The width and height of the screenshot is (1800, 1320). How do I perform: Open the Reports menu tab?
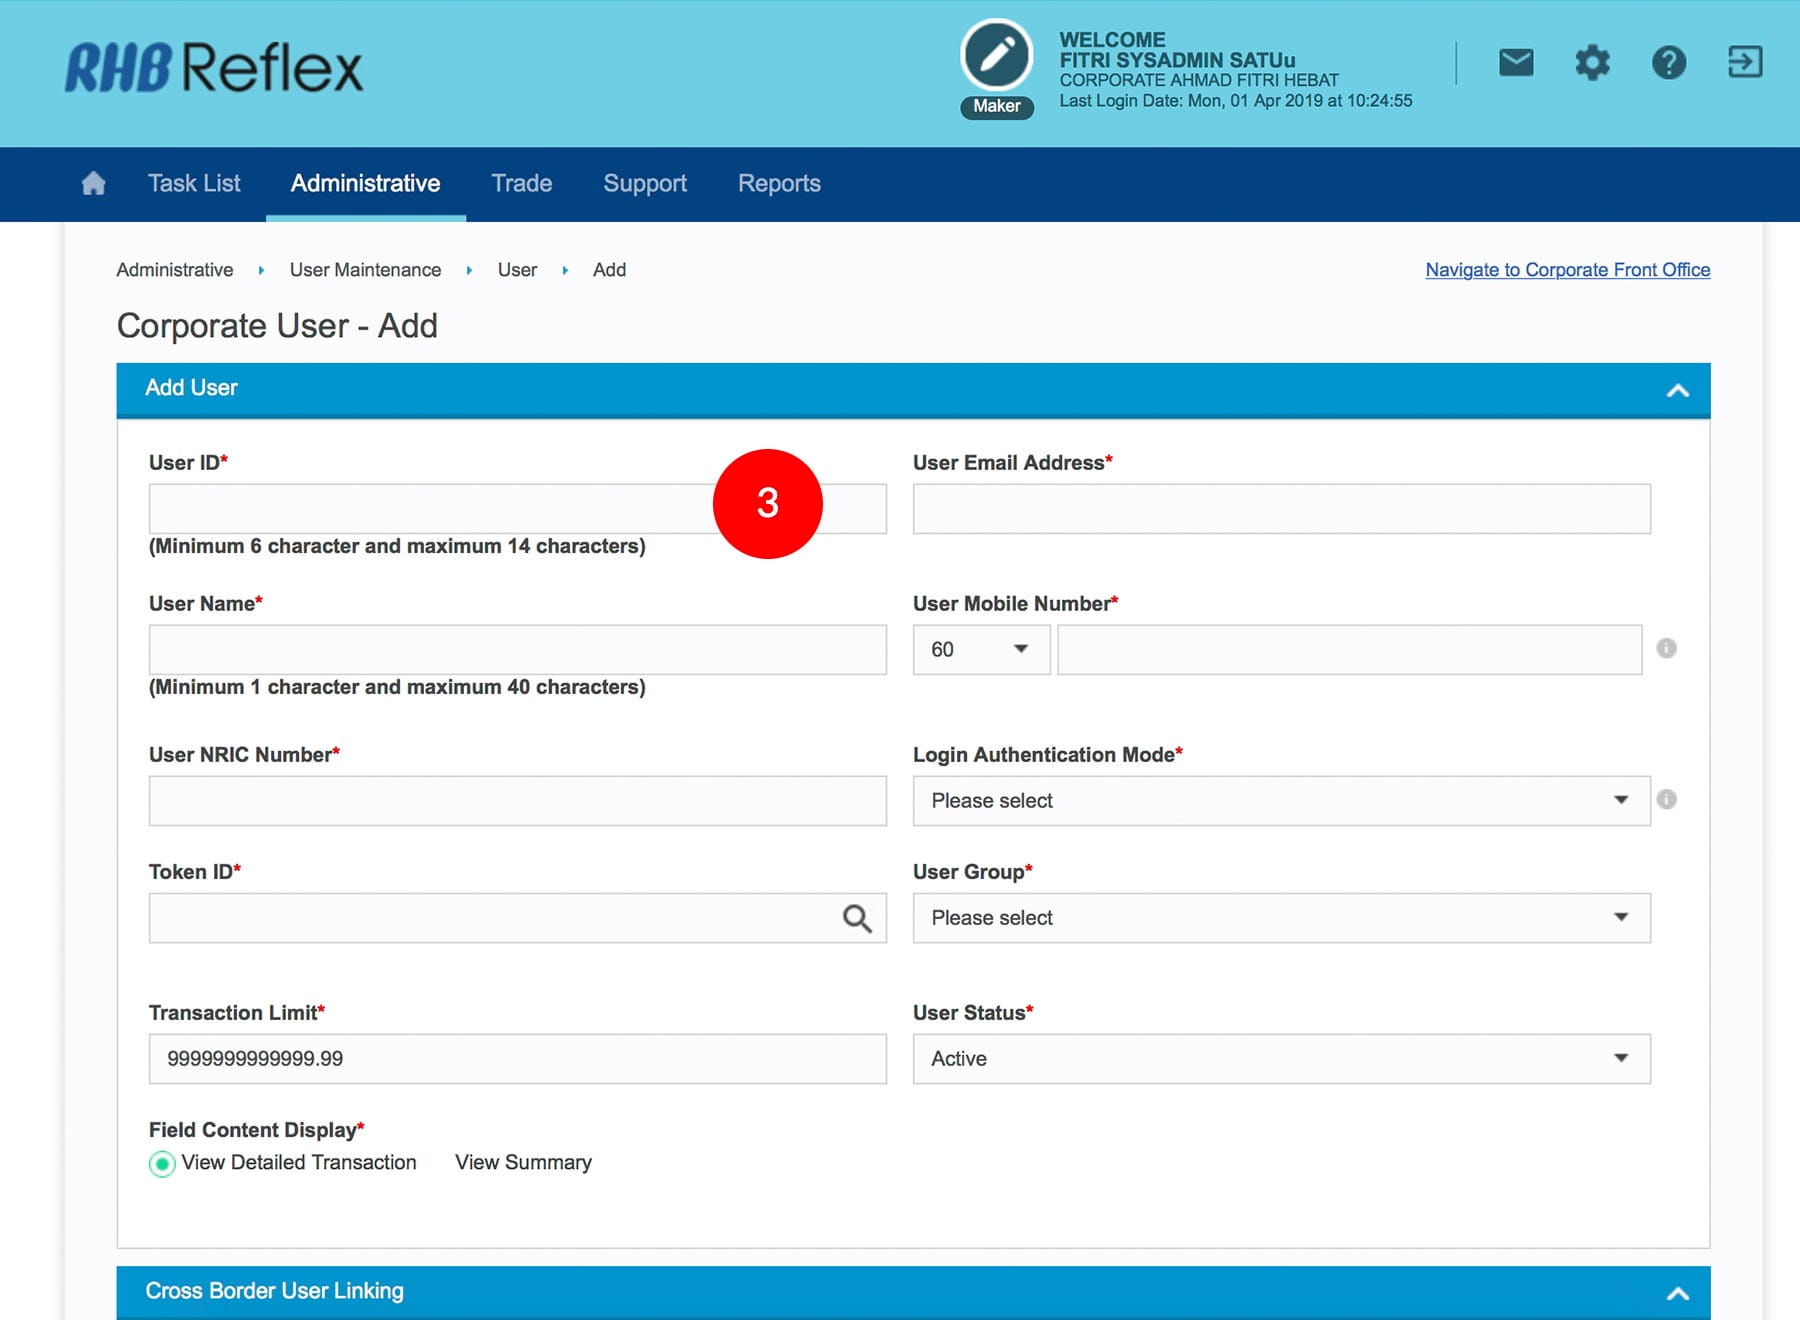click(779, 183)
